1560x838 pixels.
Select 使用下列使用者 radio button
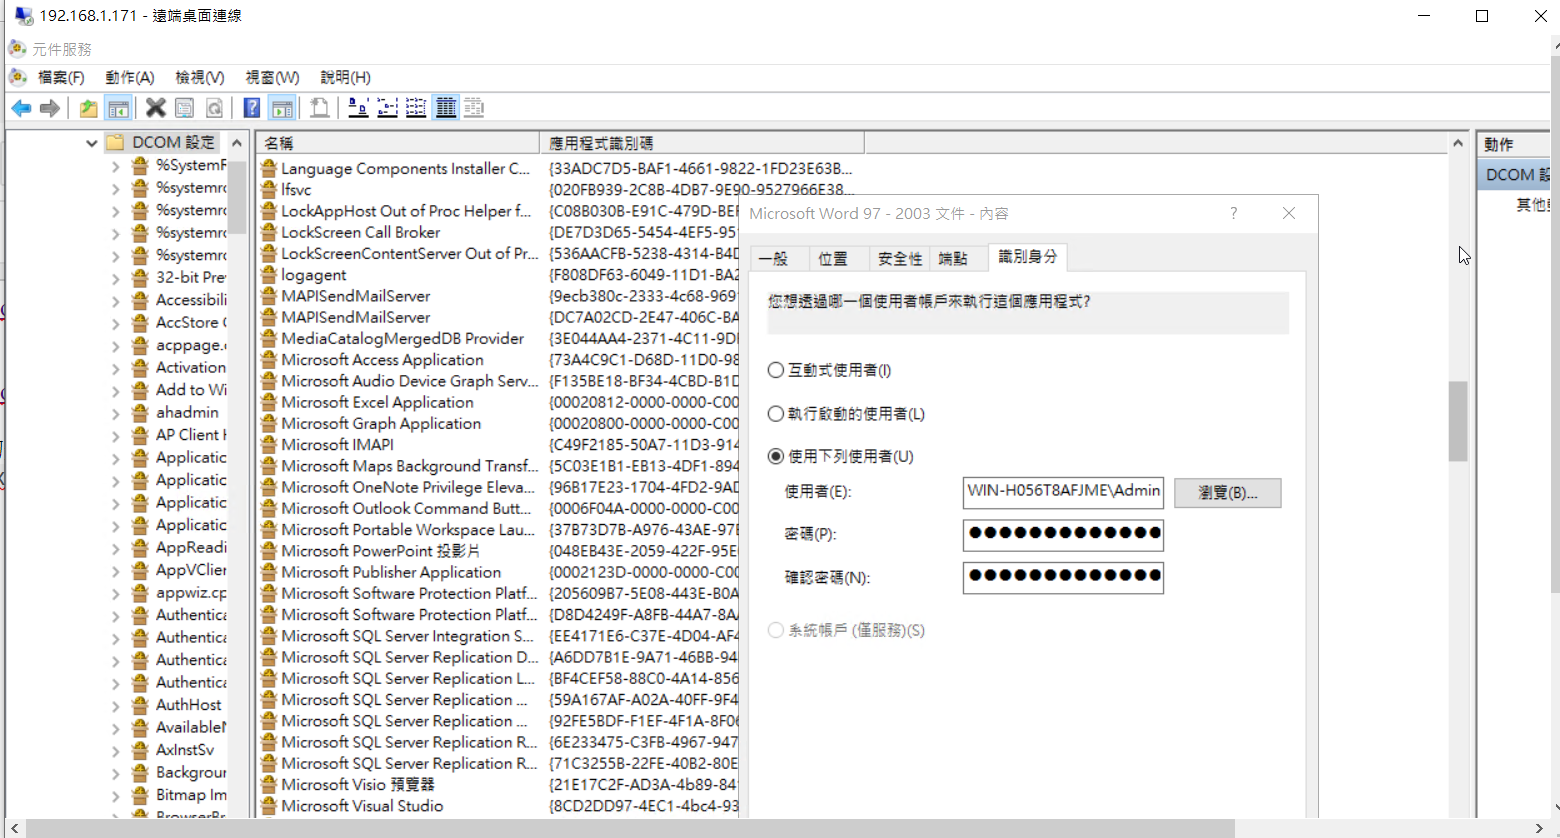775,456
